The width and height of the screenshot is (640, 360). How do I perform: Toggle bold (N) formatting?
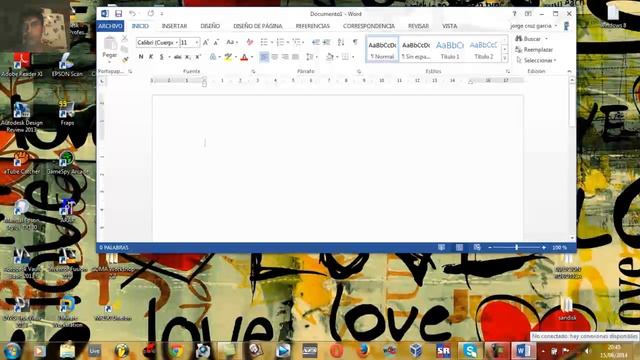coord(141,57)
